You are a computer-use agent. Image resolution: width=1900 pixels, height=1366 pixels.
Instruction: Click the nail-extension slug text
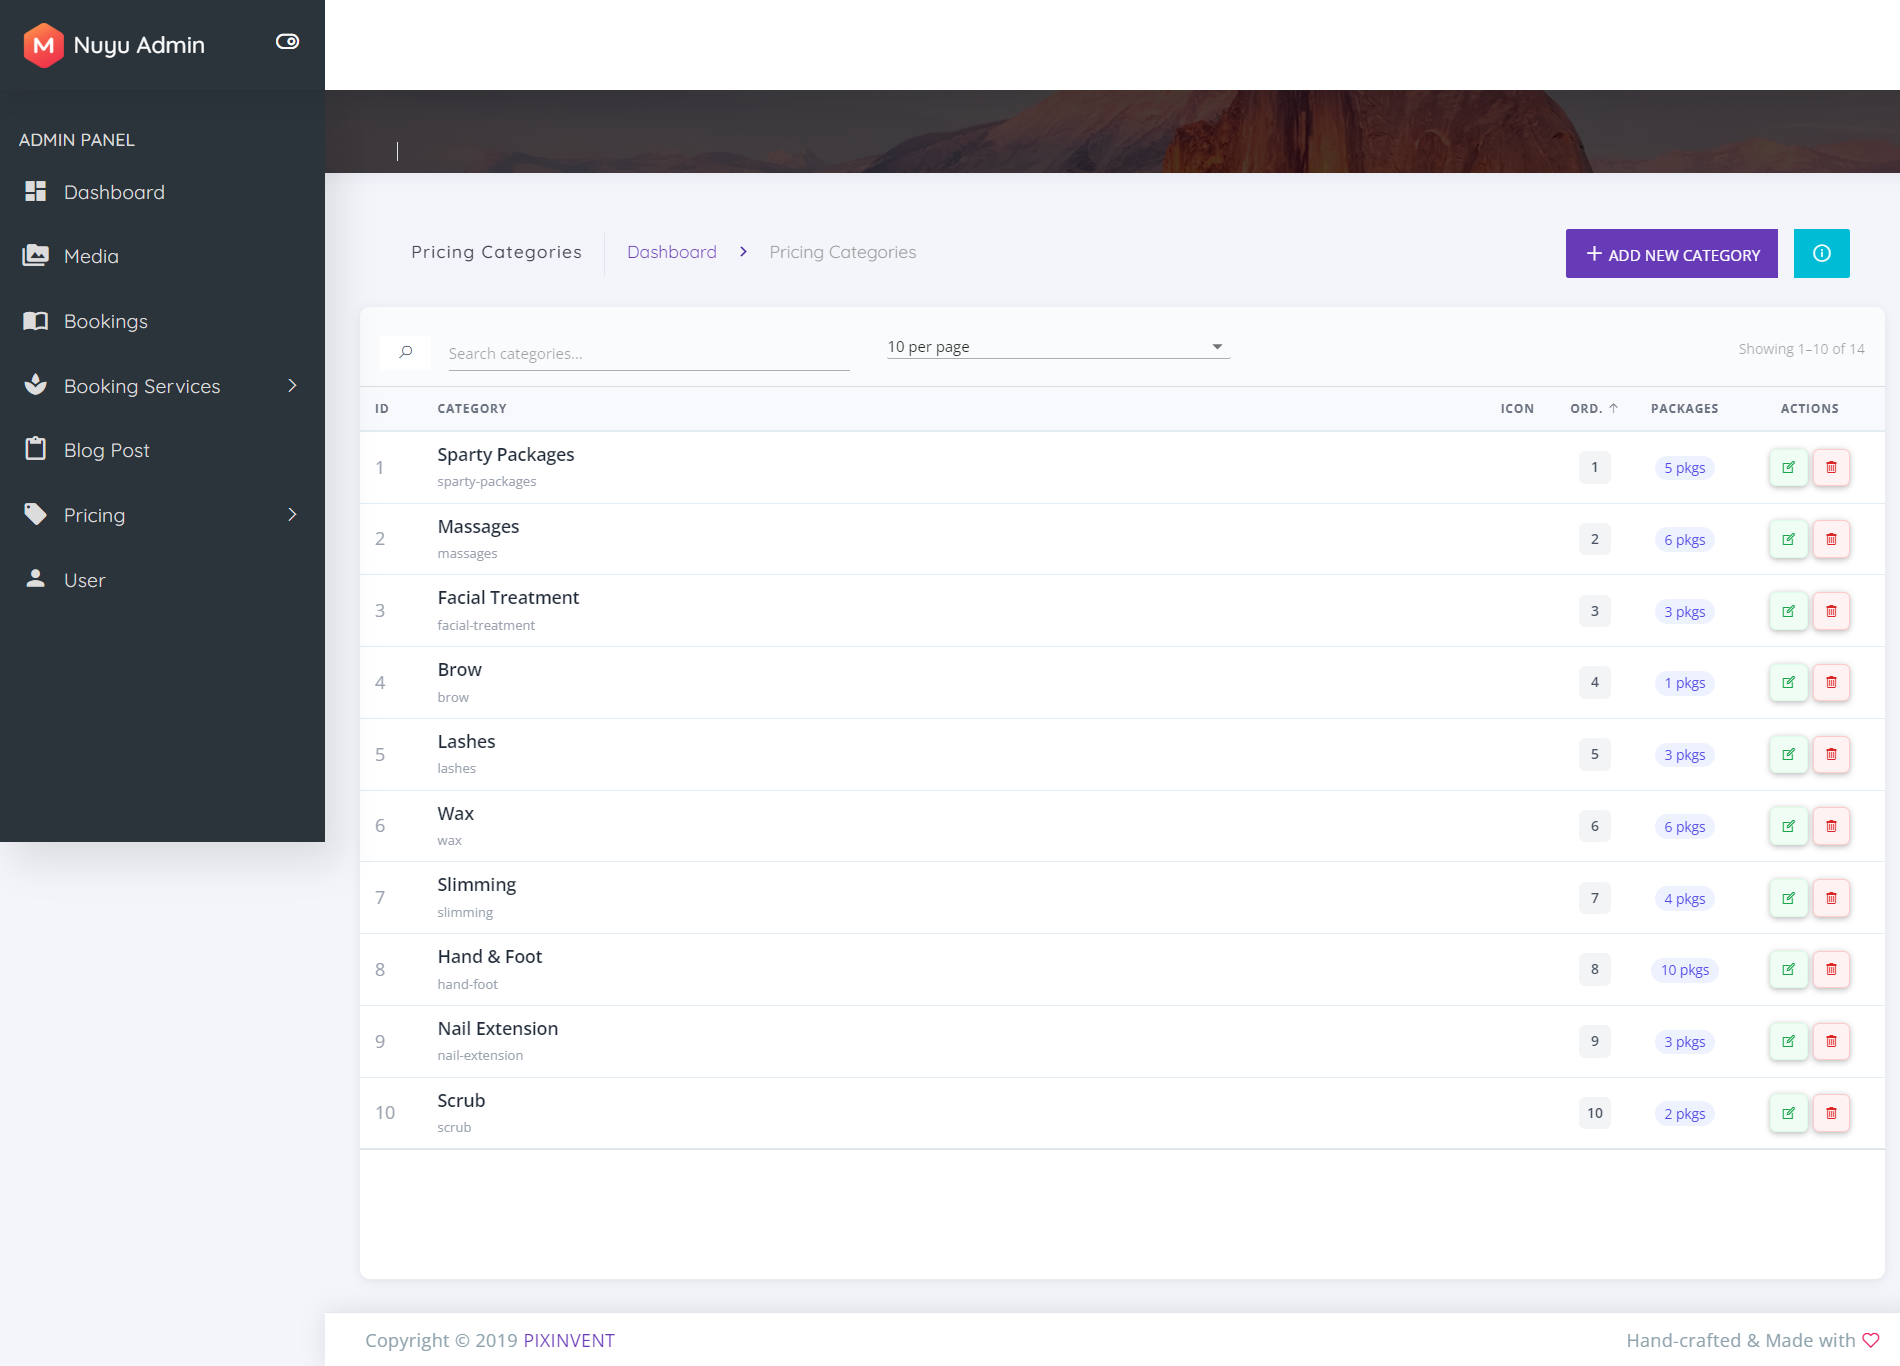coord(480,1056)
